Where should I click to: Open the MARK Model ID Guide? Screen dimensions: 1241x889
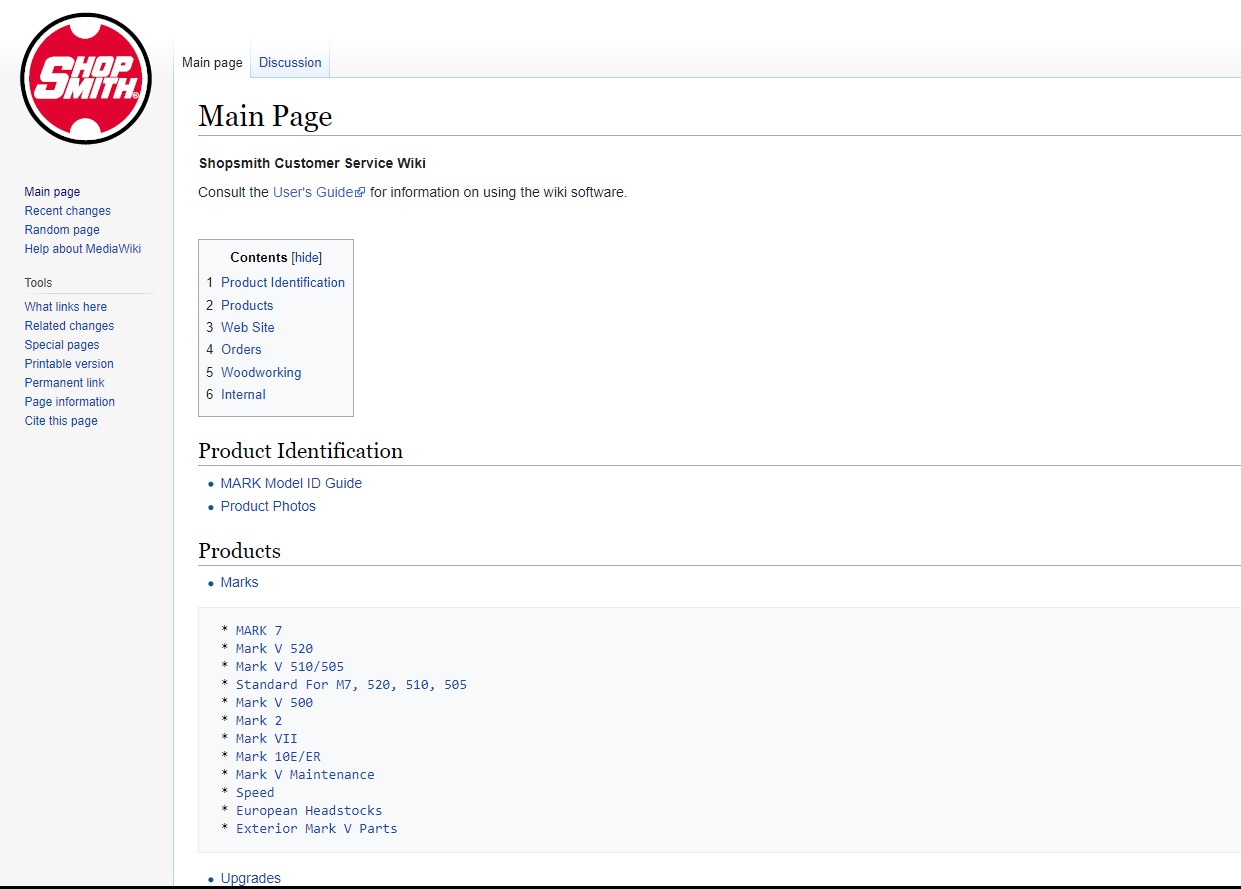point(291,483)
